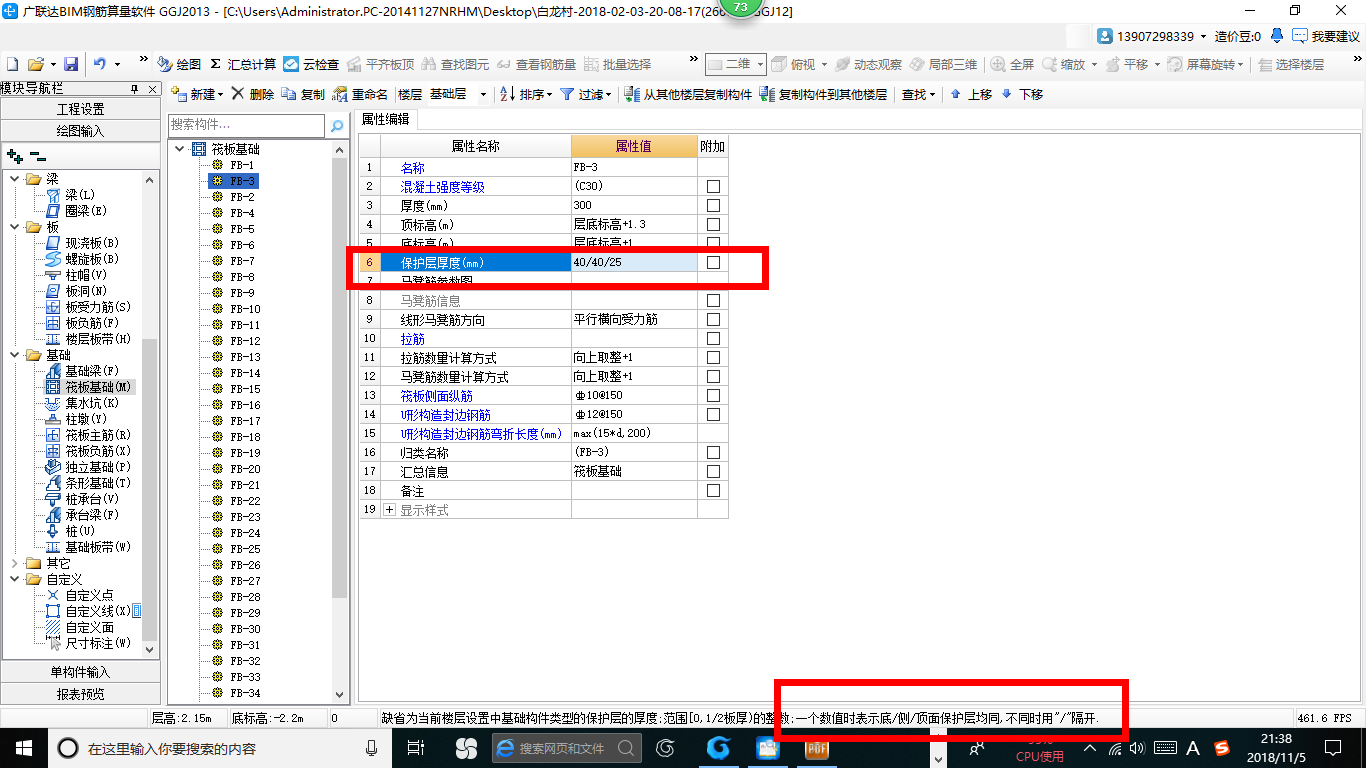Click 新建 new component button

point(197,94)
